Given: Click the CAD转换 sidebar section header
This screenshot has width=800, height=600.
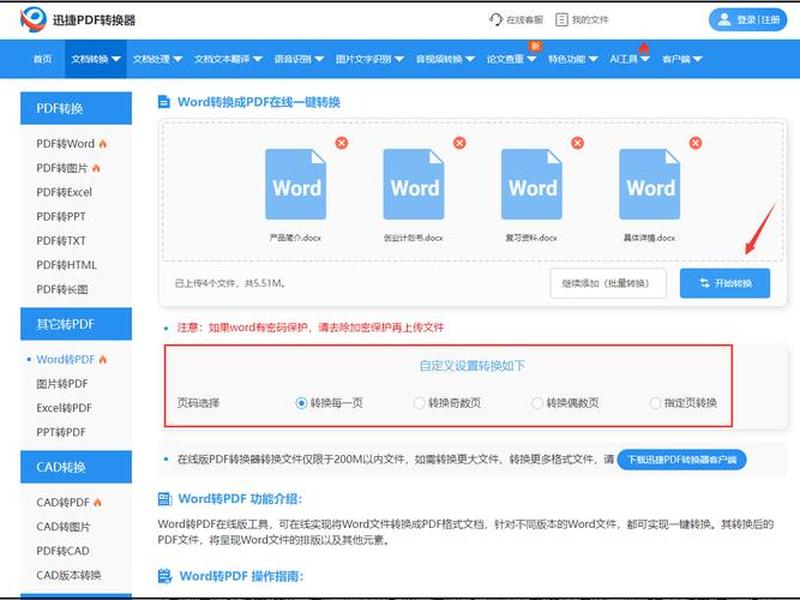Looking at the screenshot, I should pos(76,467).
